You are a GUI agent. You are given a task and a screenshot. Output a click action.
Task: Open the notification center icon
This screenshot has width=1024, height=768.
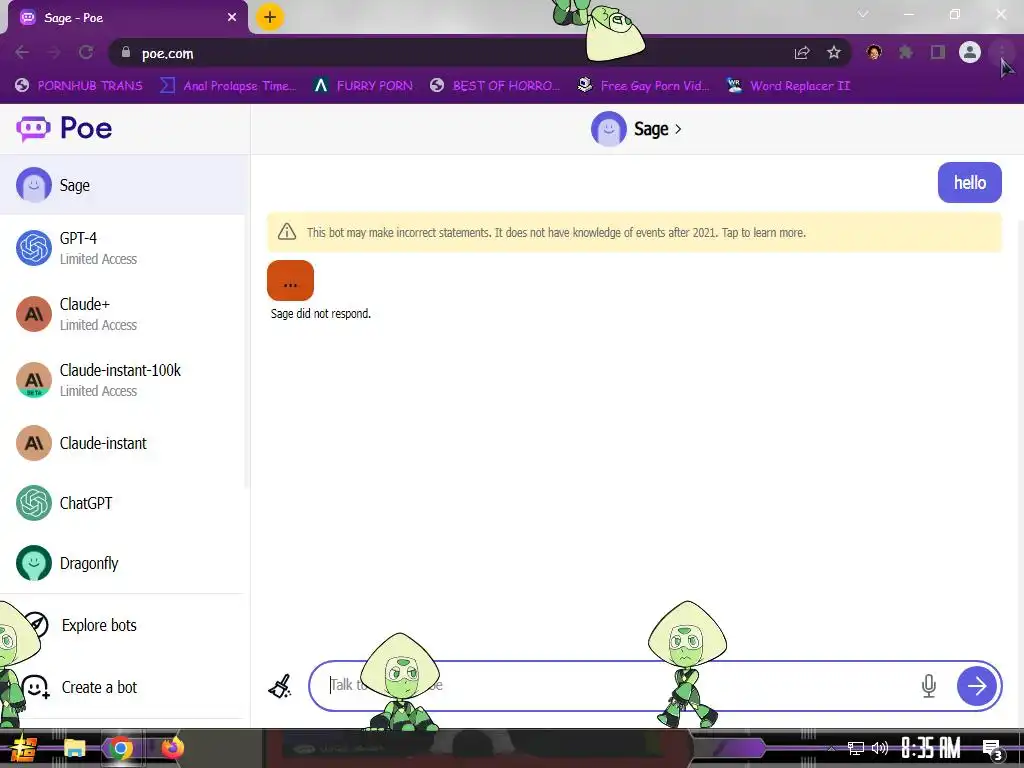click(993, 750)
